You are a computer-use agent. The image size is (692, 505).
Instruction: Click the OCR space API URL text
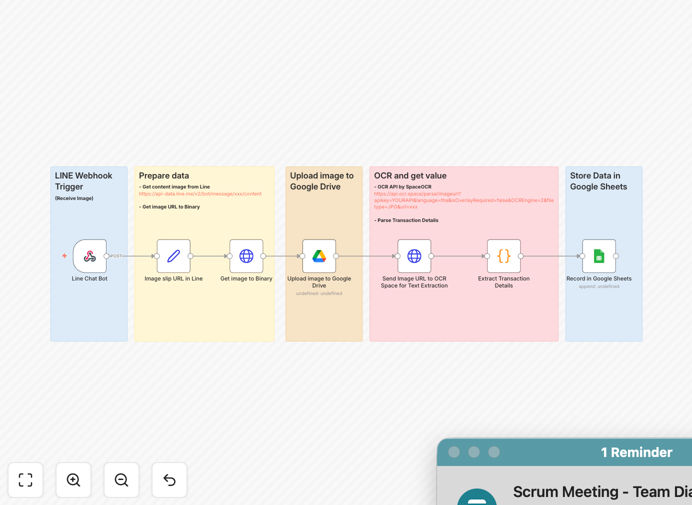463,200
